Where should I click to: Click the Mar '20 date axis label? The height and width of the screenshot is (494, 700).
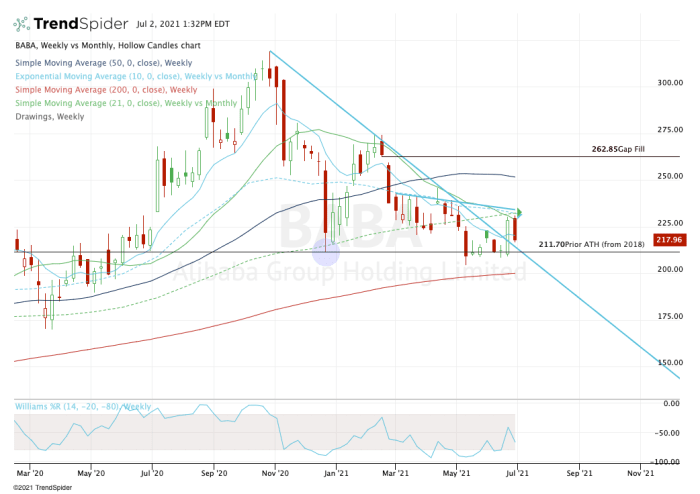pyautogui.click(x=30, y=473)
